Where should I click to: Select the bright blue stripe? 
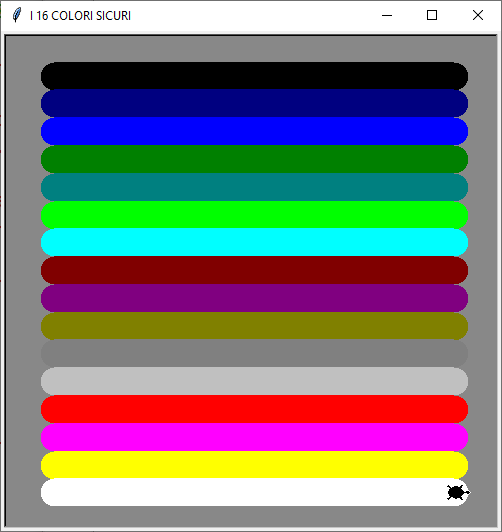[x=254, y=131]
